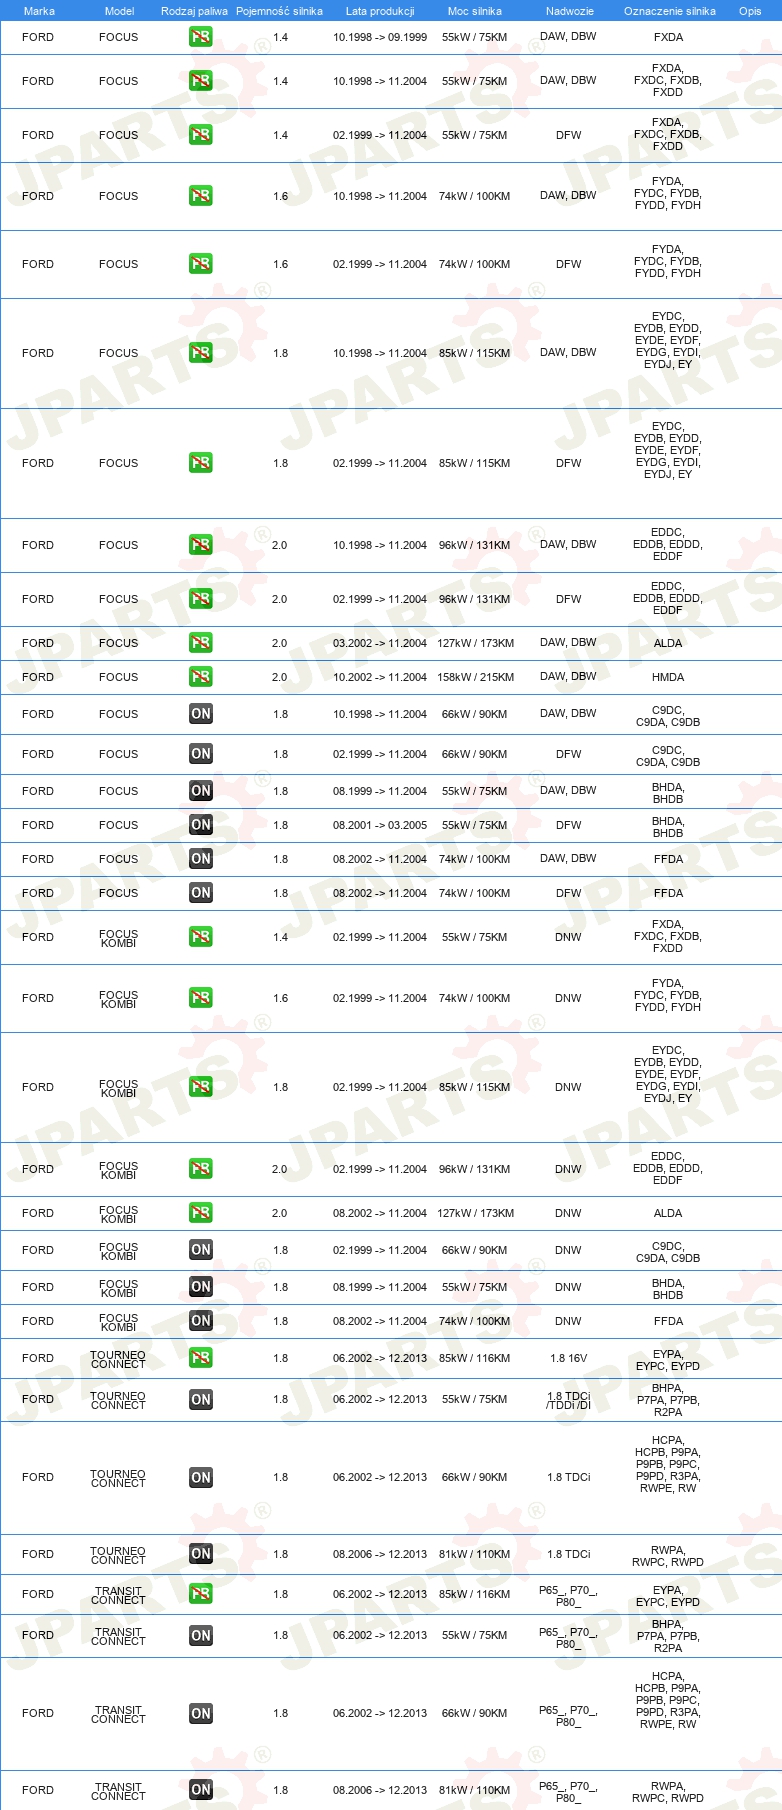Click the 'HMDA' engine code cell

click(x=668, y=677)
